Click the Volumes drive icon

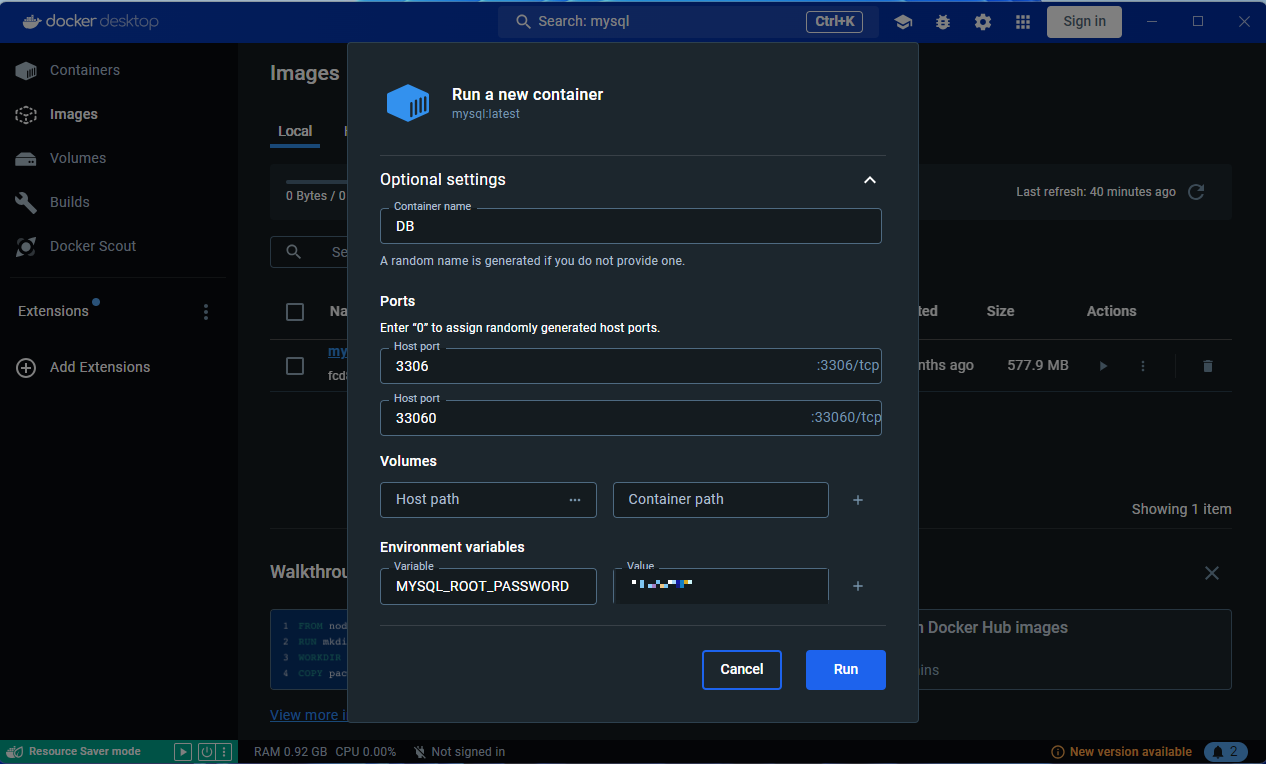[26, 158]
